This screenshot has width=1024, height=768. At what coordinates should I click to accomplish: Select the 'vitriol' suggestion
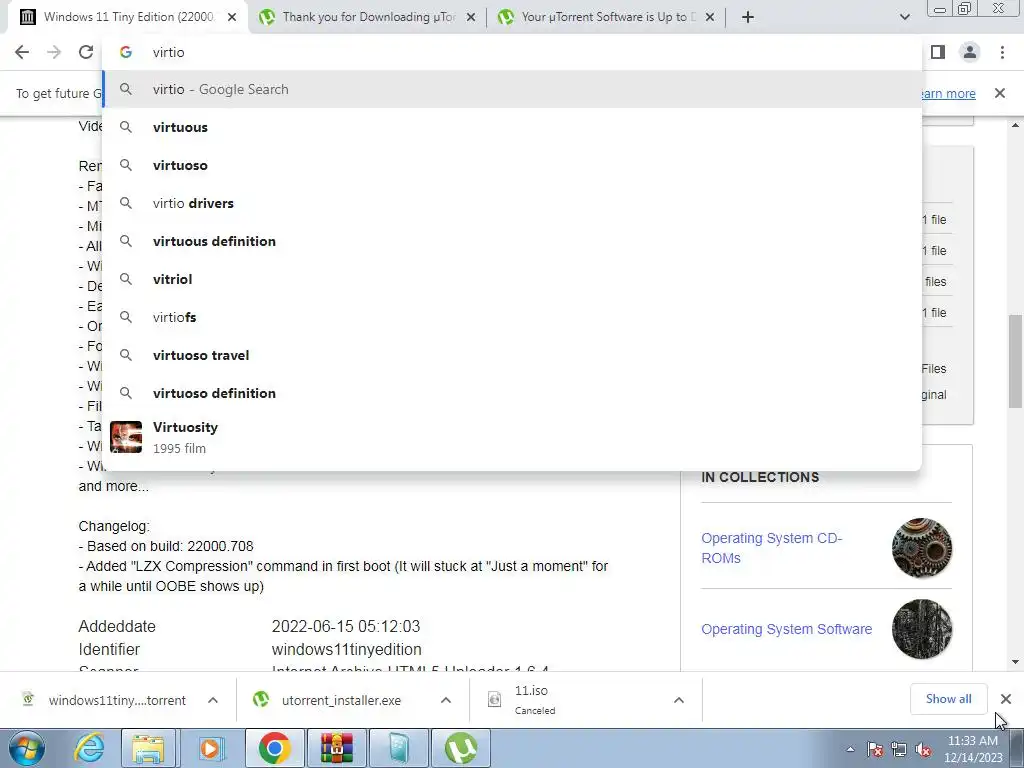[x=512, y=279]
